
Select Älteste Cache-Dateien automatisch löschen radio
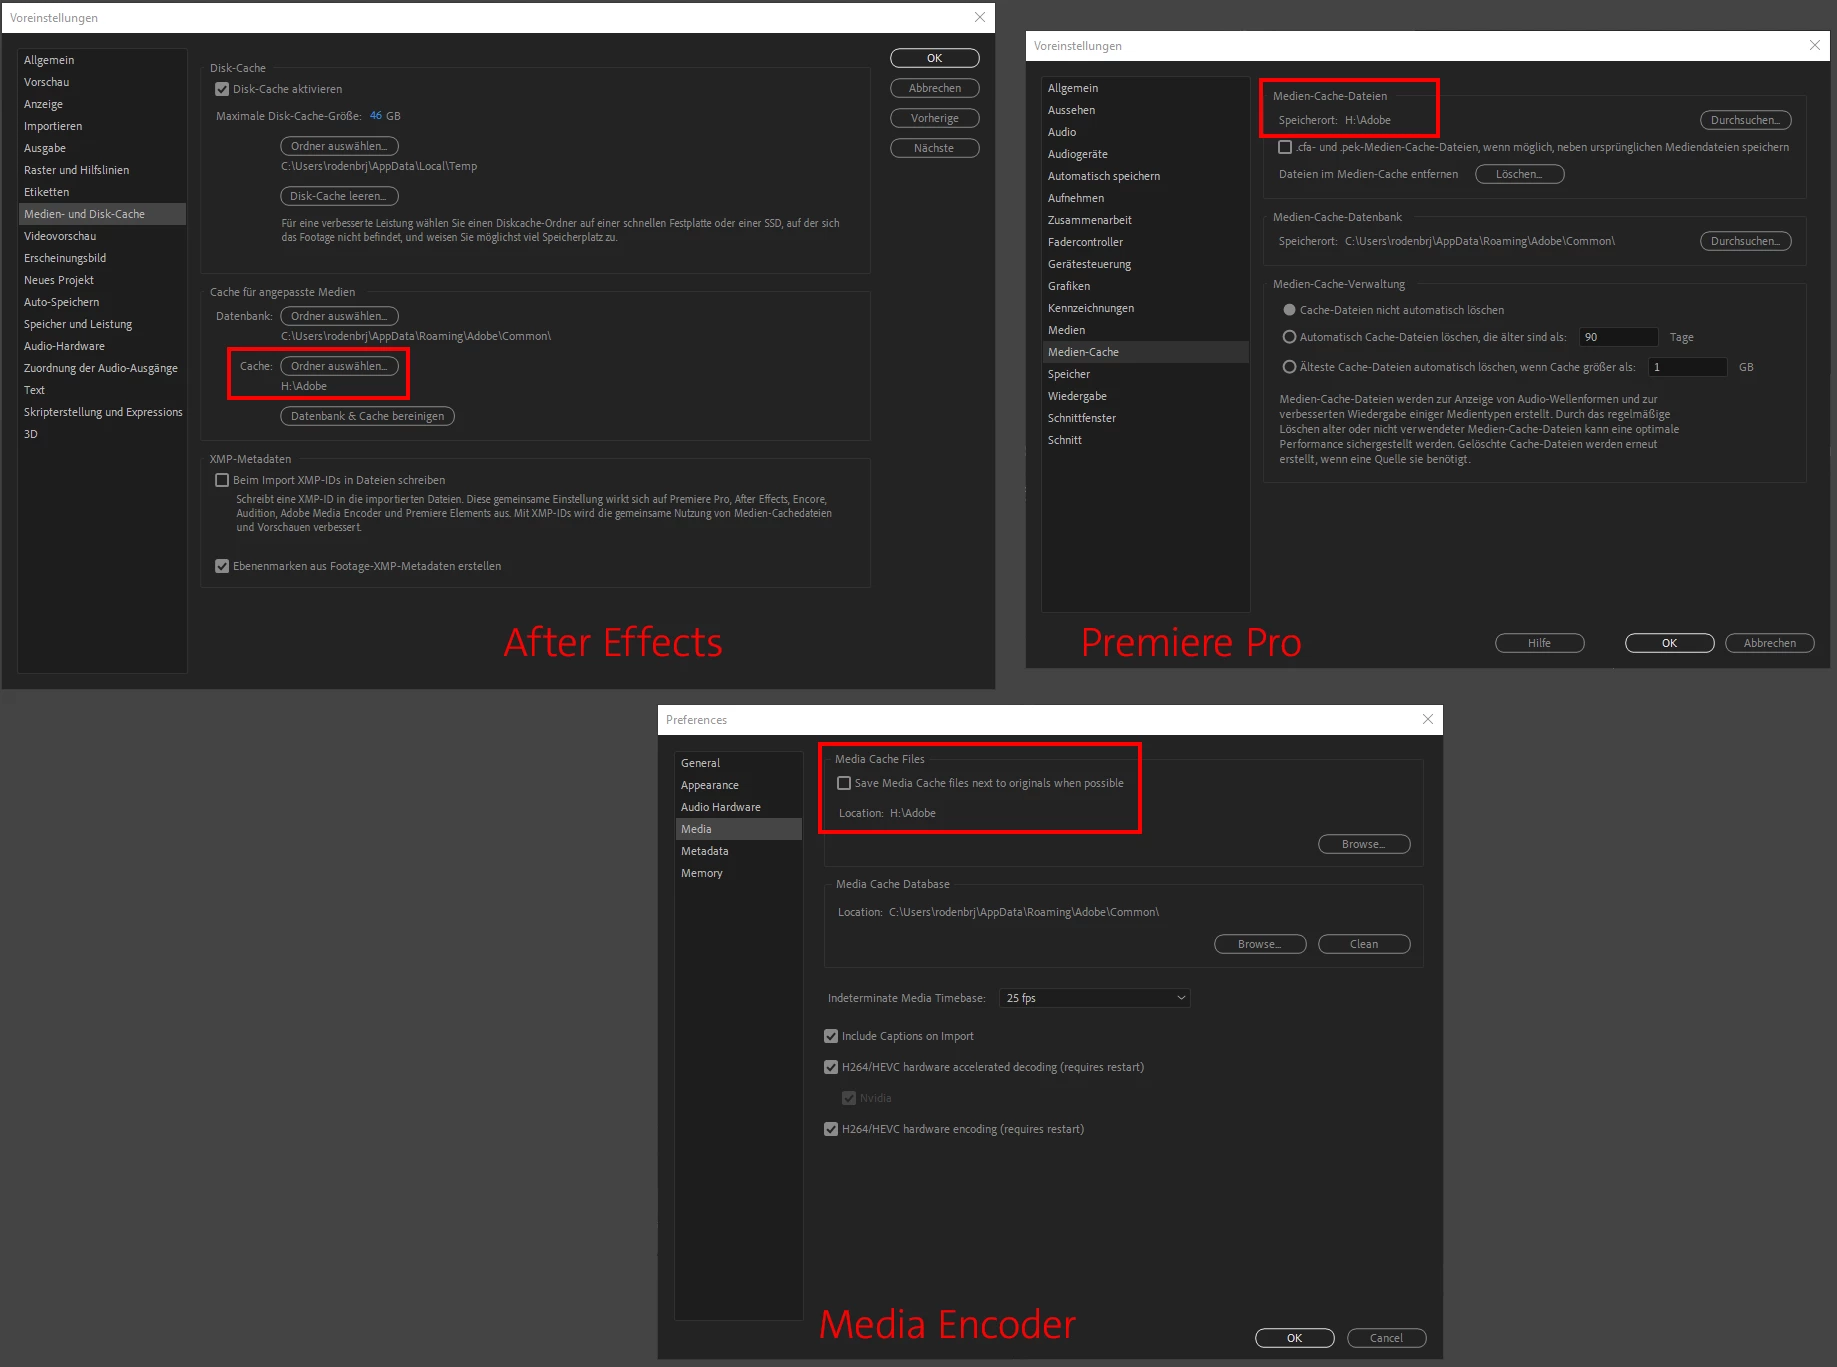pyautogui.click(x=1289, y=367)
